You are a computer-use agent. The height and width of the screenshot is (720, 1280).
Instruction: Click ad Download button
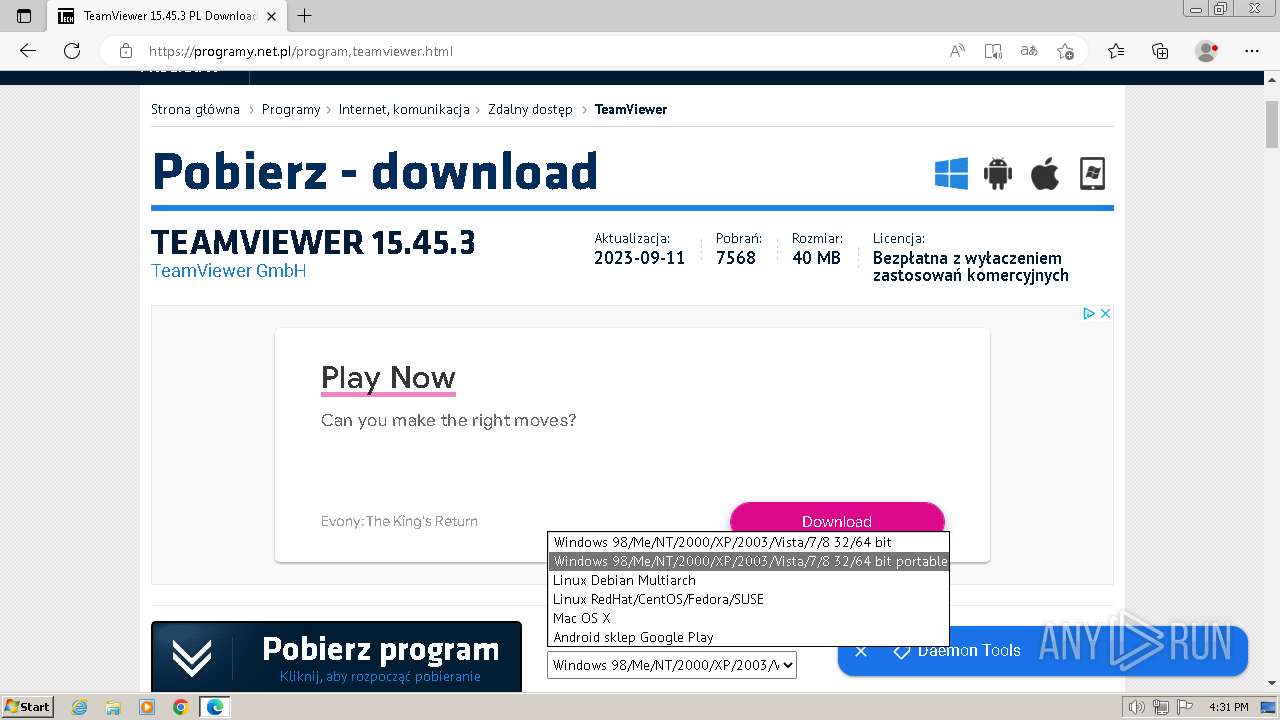pyautogui.click(x=837, y=521)
